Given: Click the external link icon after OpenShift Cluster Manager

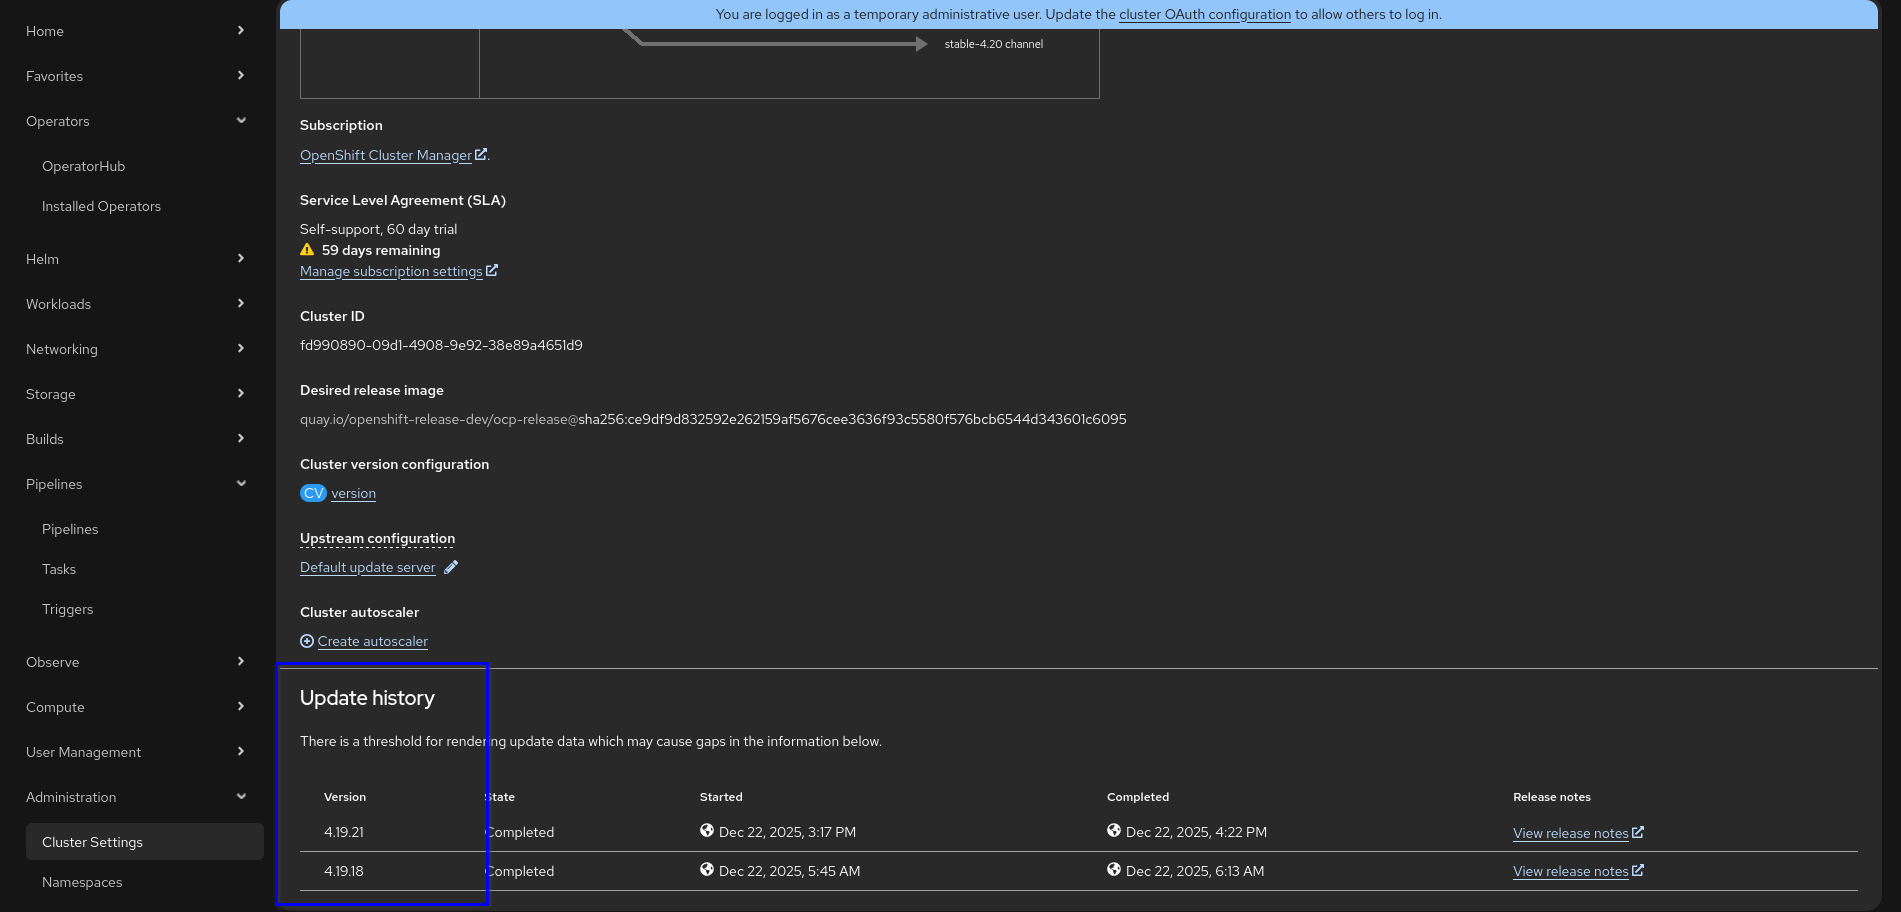Looking at the screenshot, I should (481, 155).
